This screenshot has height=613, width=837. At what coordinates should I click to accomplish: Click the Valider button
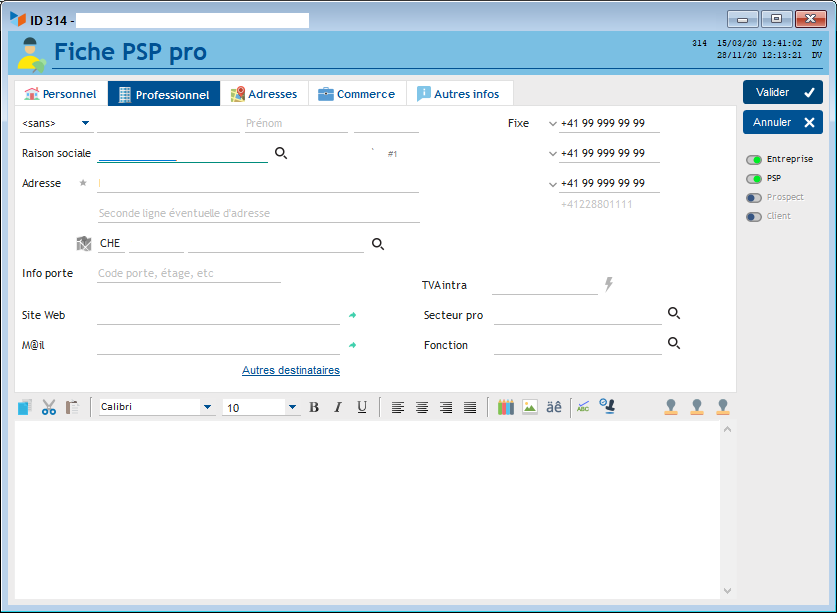tap(782, 92)
